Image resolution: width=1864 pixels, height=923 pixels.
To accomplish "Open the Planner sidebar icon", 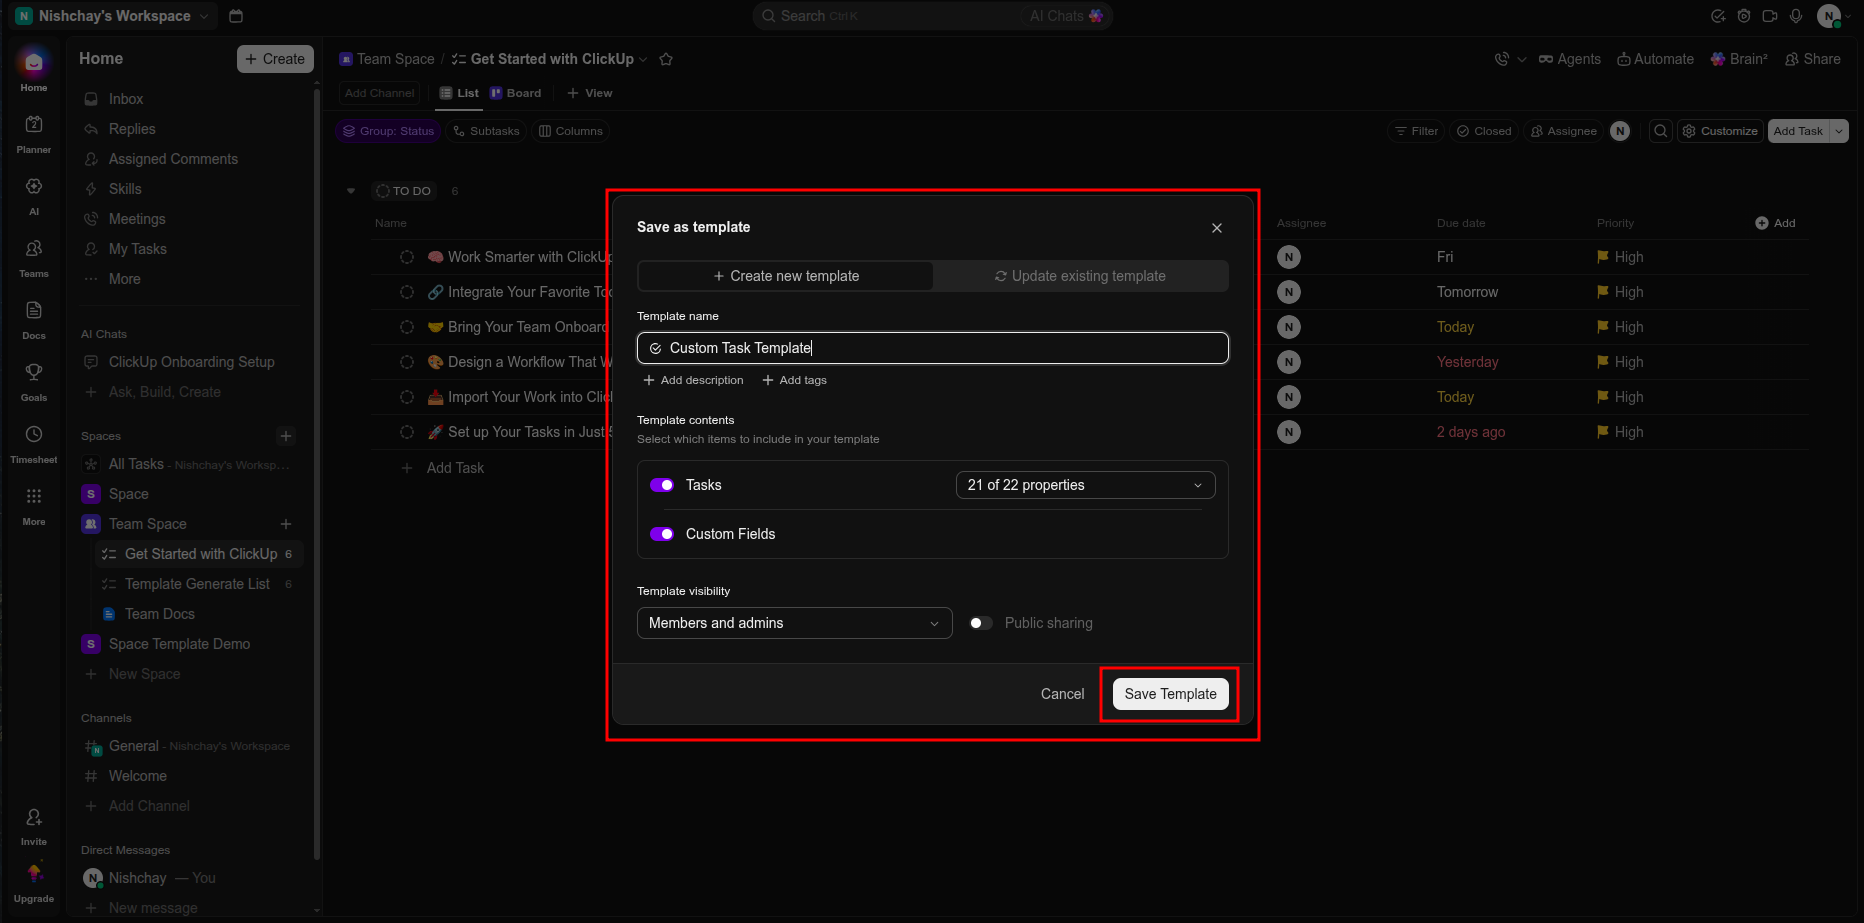I will click(34, 125).
